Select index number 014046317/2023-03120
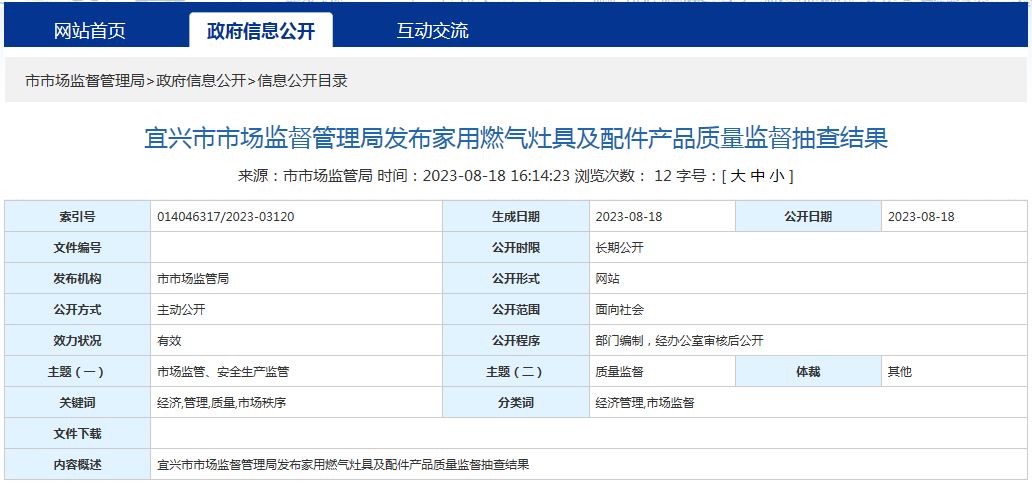1032x487 pixels. pyautogui.click(x=226, y=217)
